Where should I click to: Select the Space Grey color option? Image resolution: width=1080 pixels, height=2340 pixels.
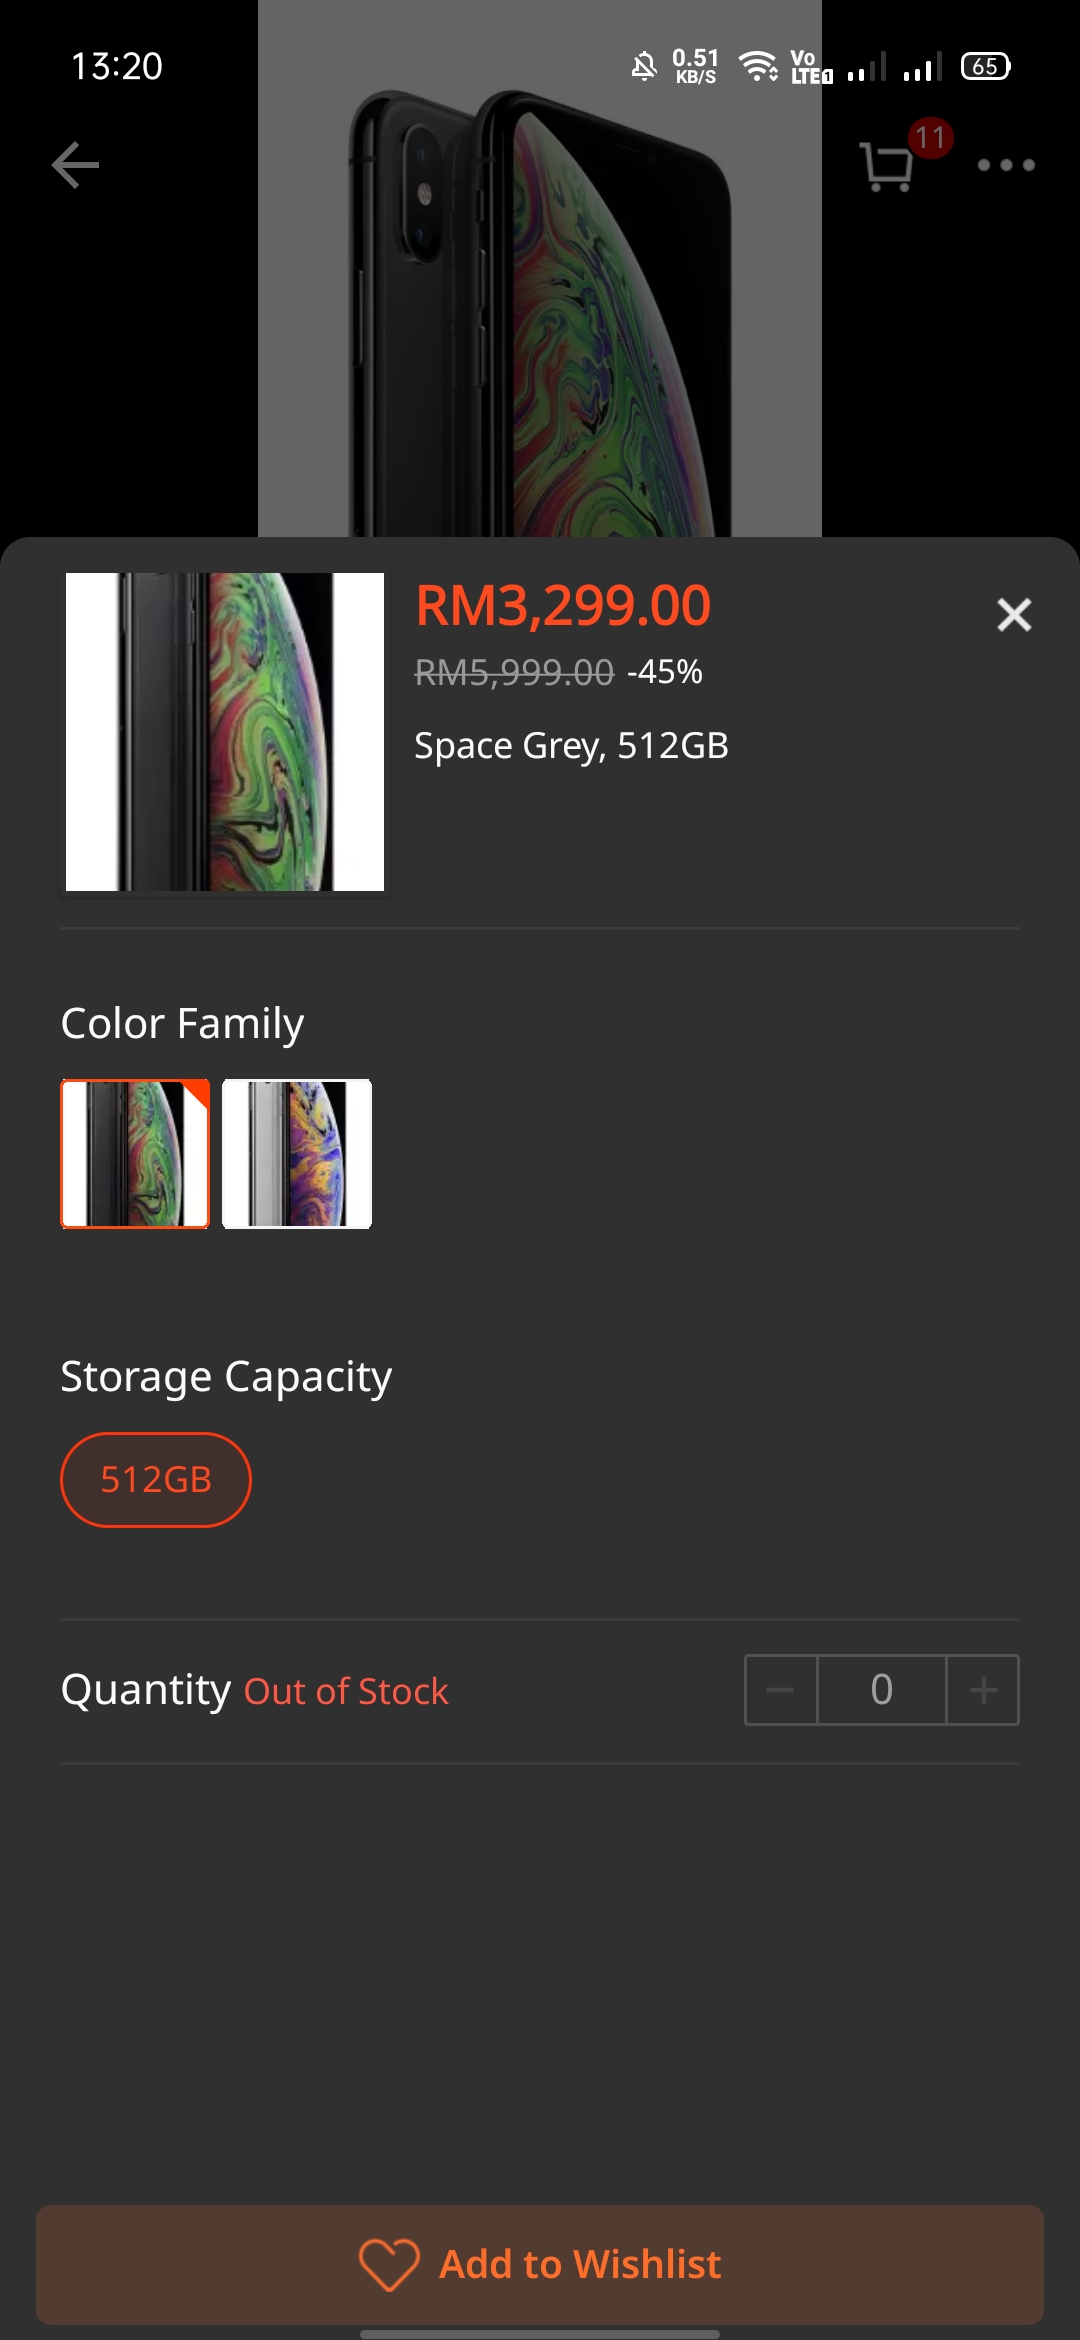click(135, 1154)
